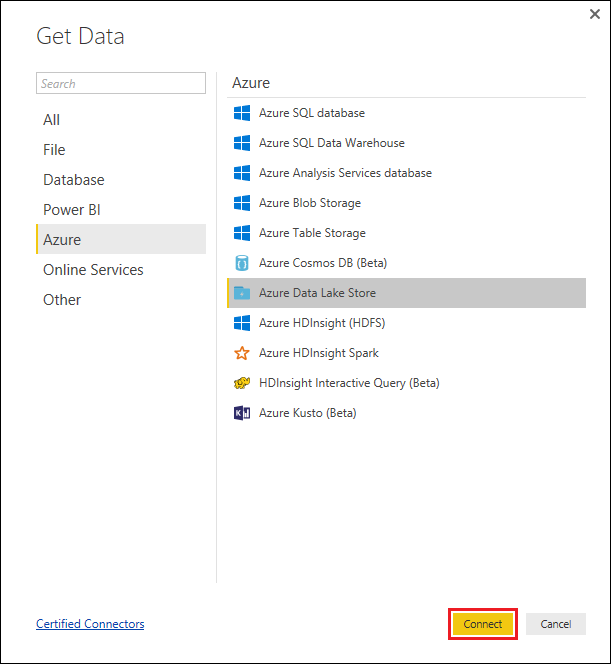
Task: Click the Azure Data Lake Store folder icon
Action: (x=242, y=293)
